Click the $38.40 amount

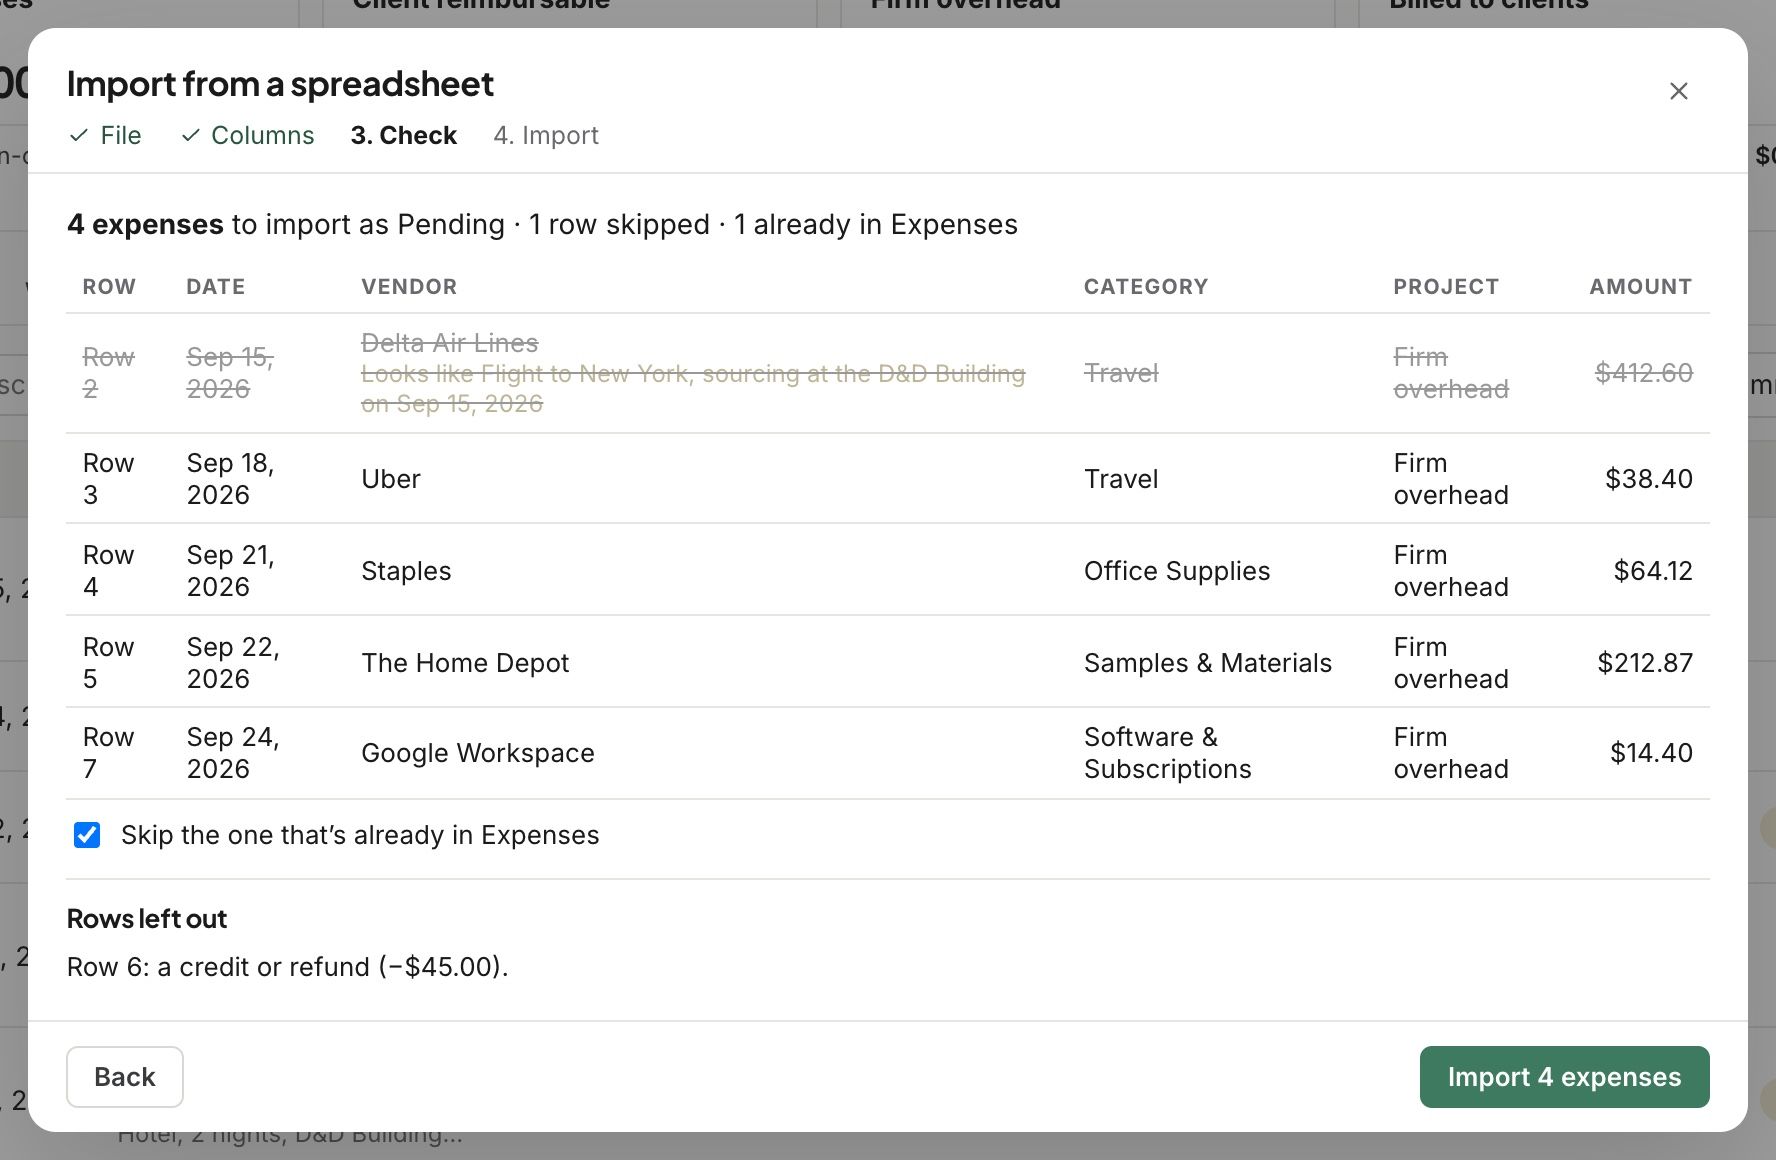click(1649, 479)
